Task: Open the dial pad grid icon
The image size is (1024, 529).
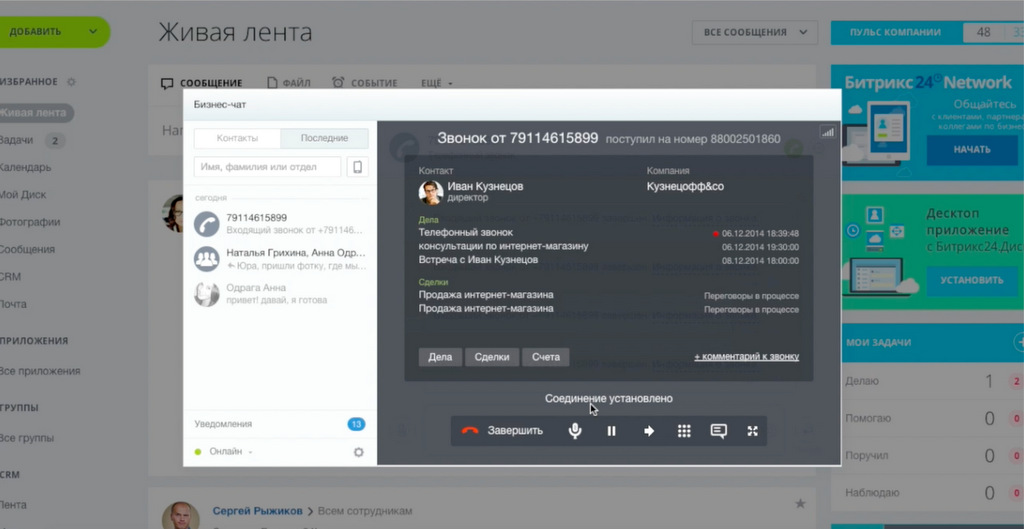Action: pos(684,431)
